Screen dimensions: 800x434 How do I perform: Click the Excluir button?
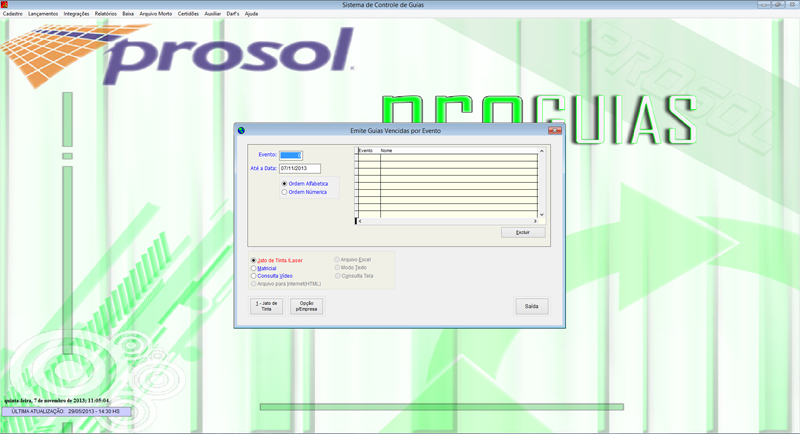click(523, 233)
